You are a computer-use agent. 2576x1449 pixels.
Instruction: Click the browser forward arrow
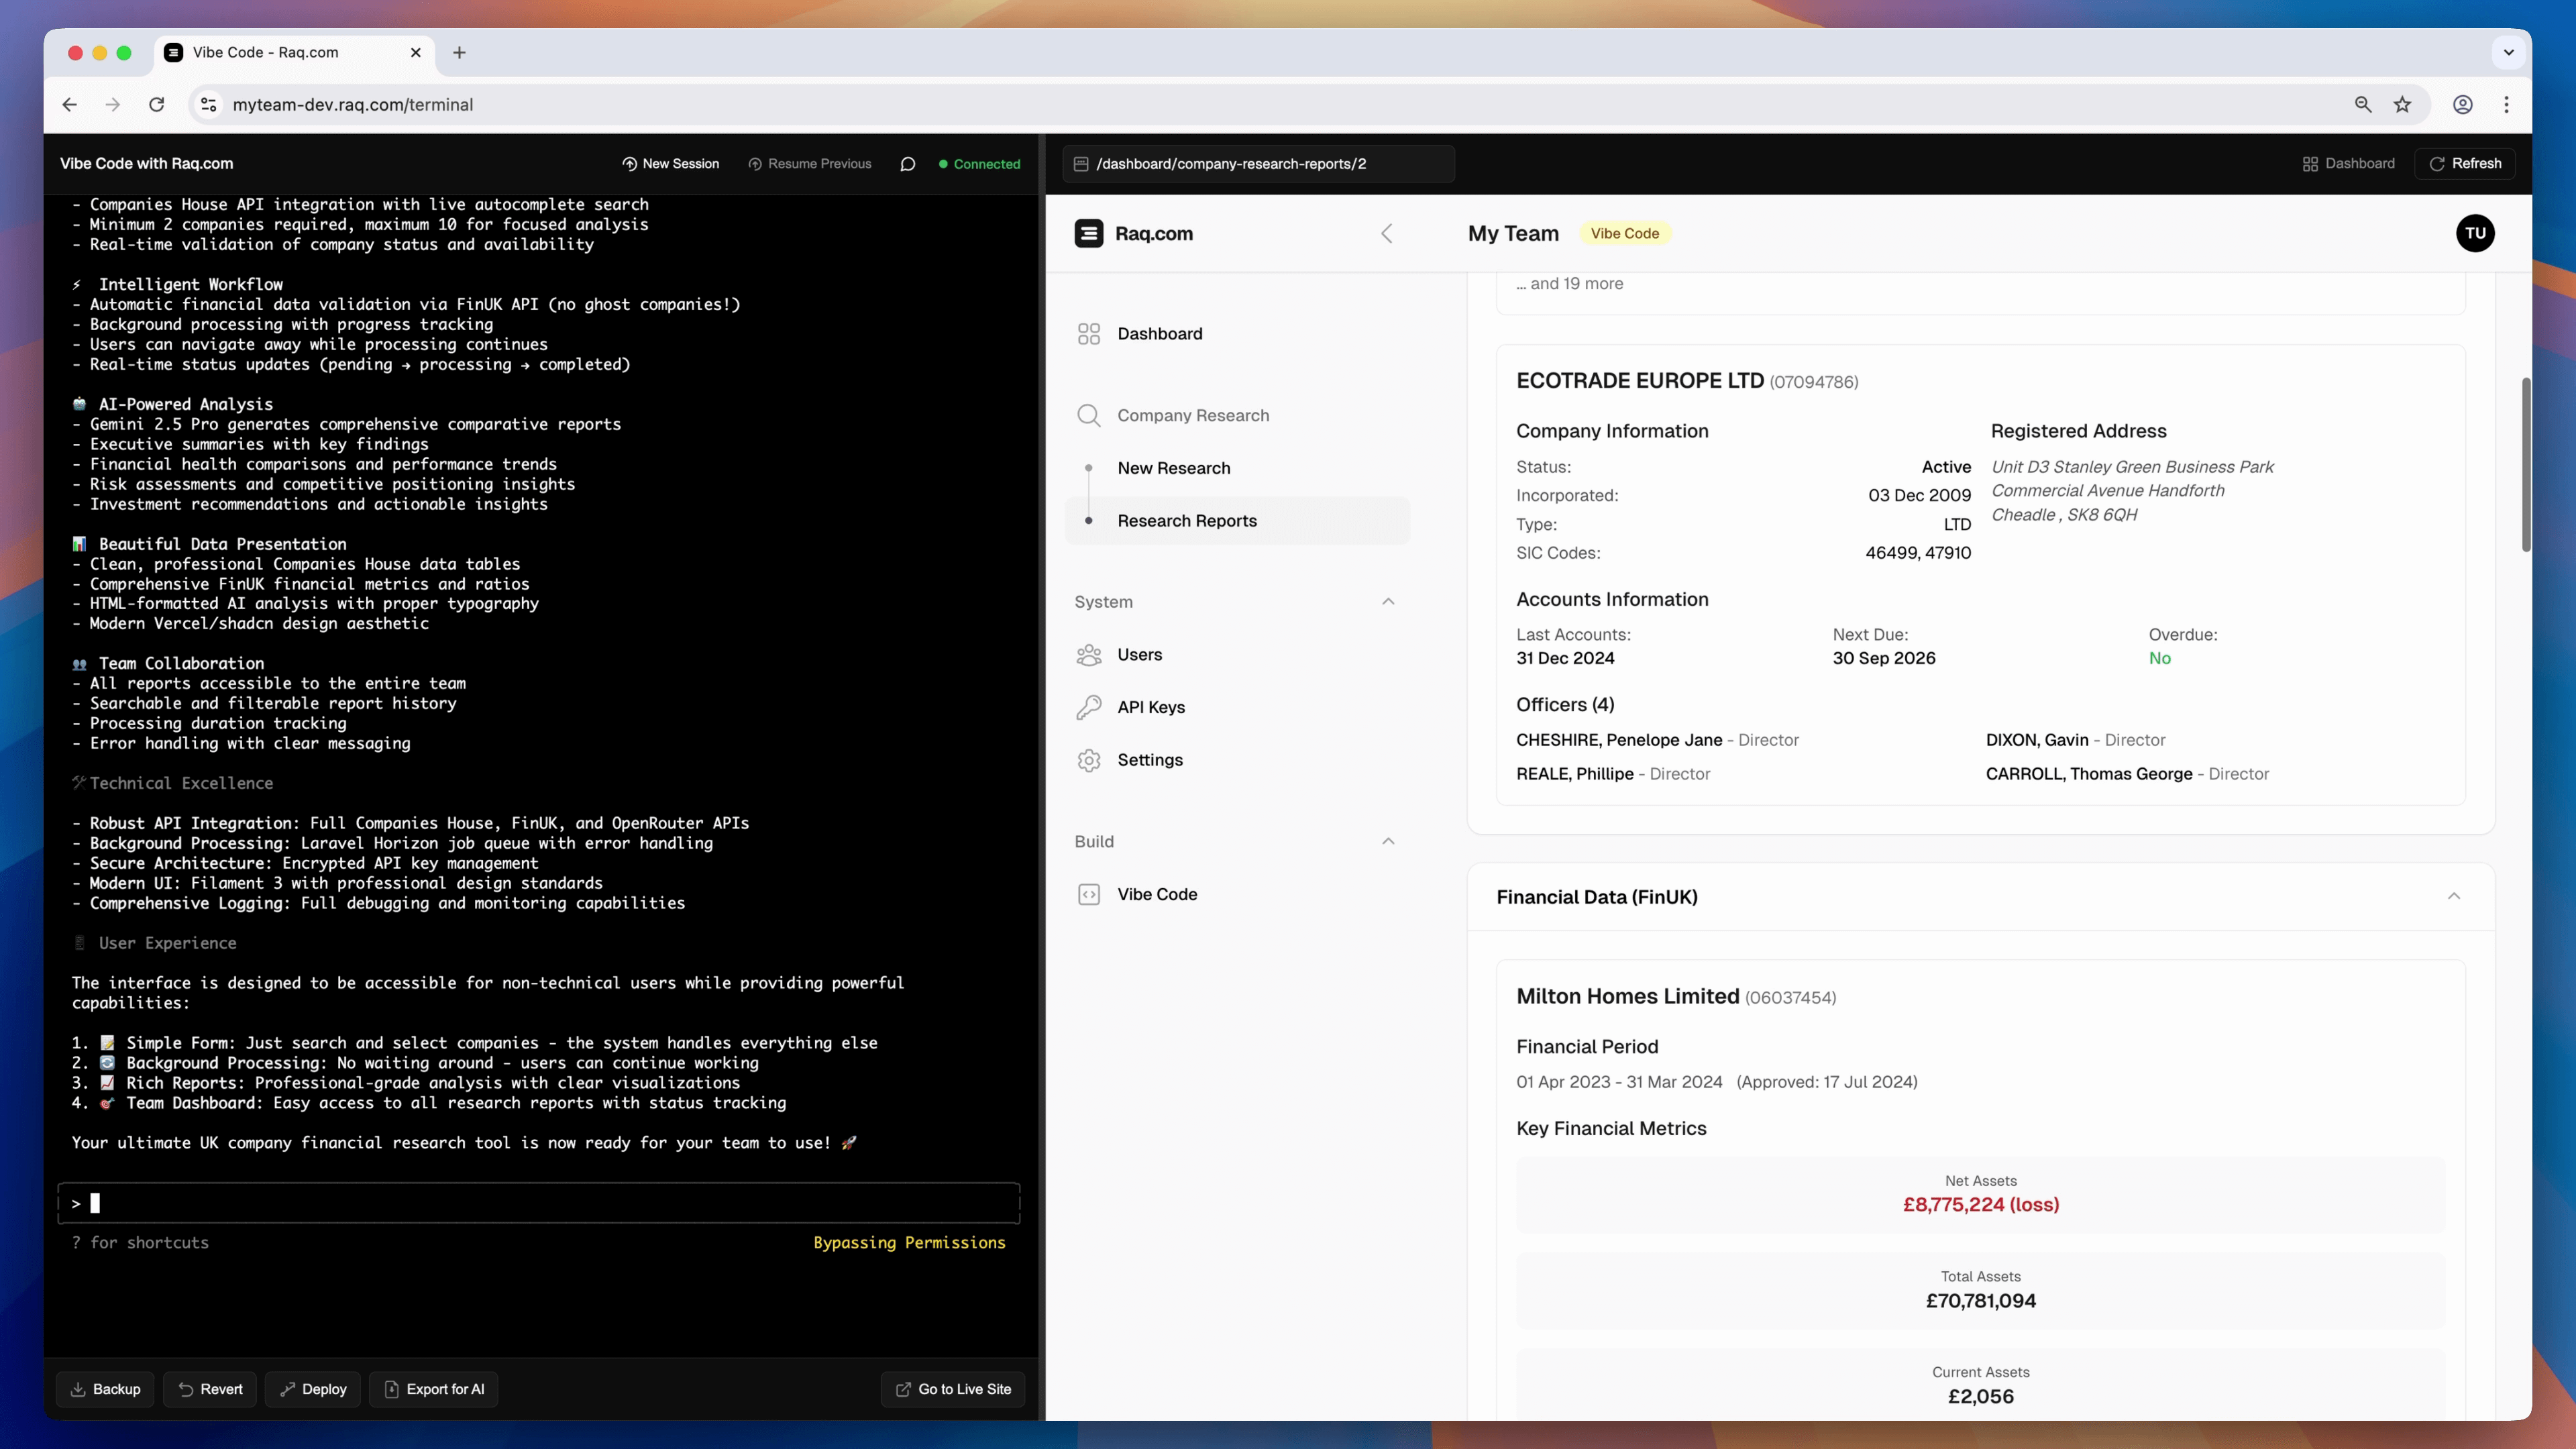click(113, 104)
